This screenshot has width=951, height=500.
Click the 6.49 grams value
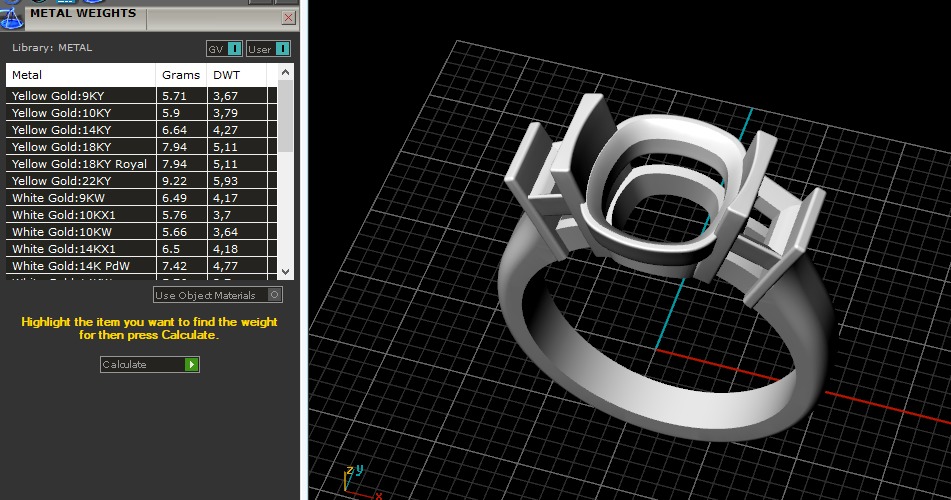174,198
